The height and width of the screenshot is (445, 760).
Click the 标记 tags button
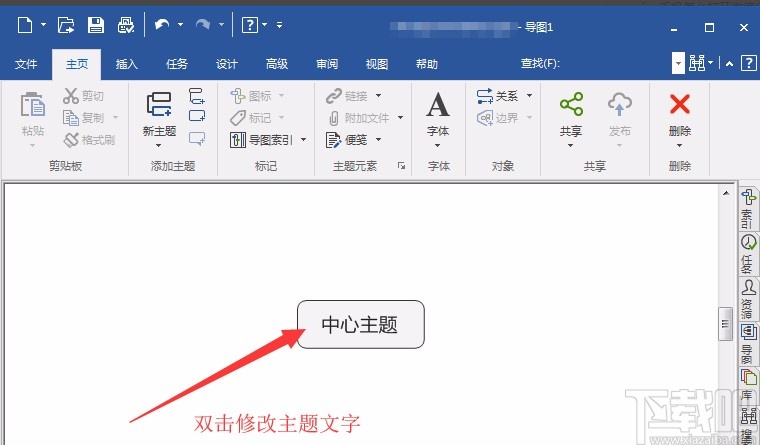coord(251,118)
